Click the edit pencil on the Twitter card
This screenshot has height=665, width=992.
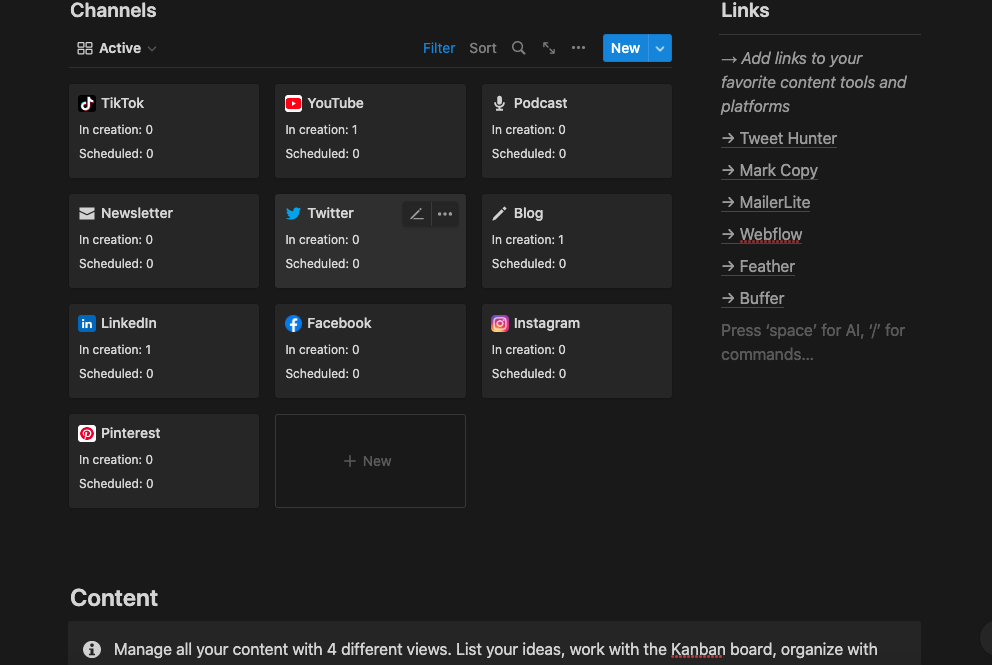(416, 214)
